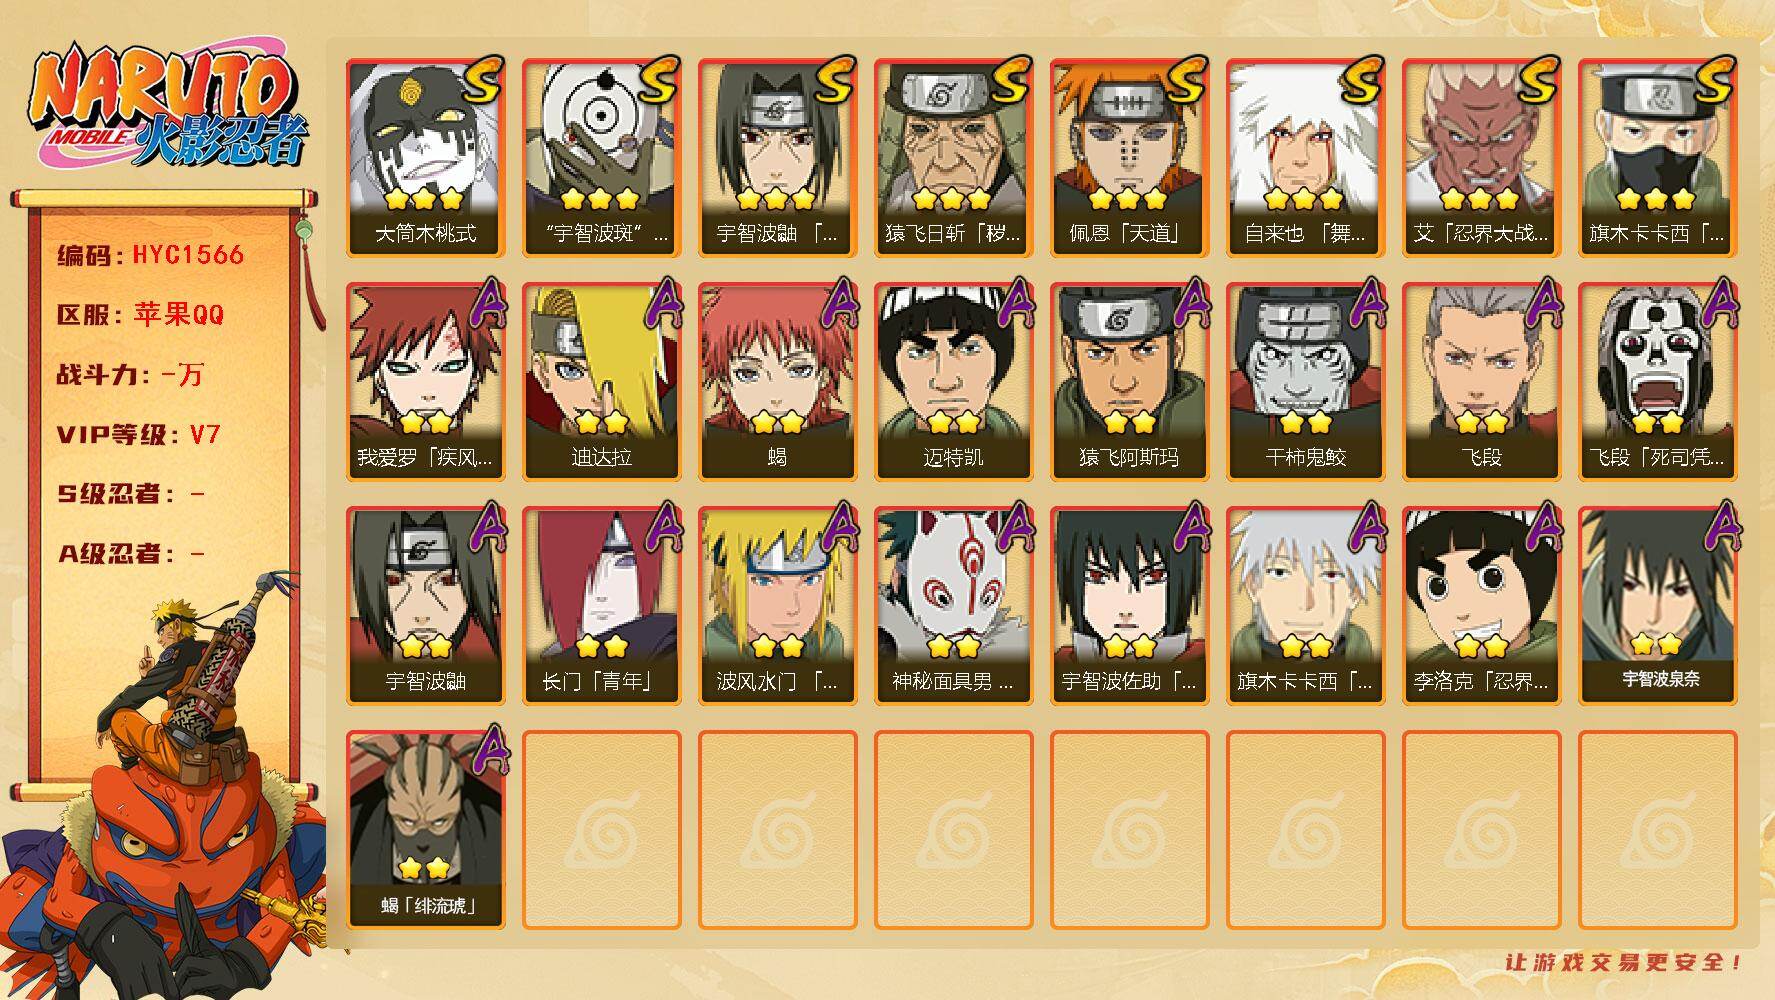The width and height of the screenshot is (1775, 1000).
Task: Click the A rank badge on 蝎「绯流琥」
Action: pos(483,751)
